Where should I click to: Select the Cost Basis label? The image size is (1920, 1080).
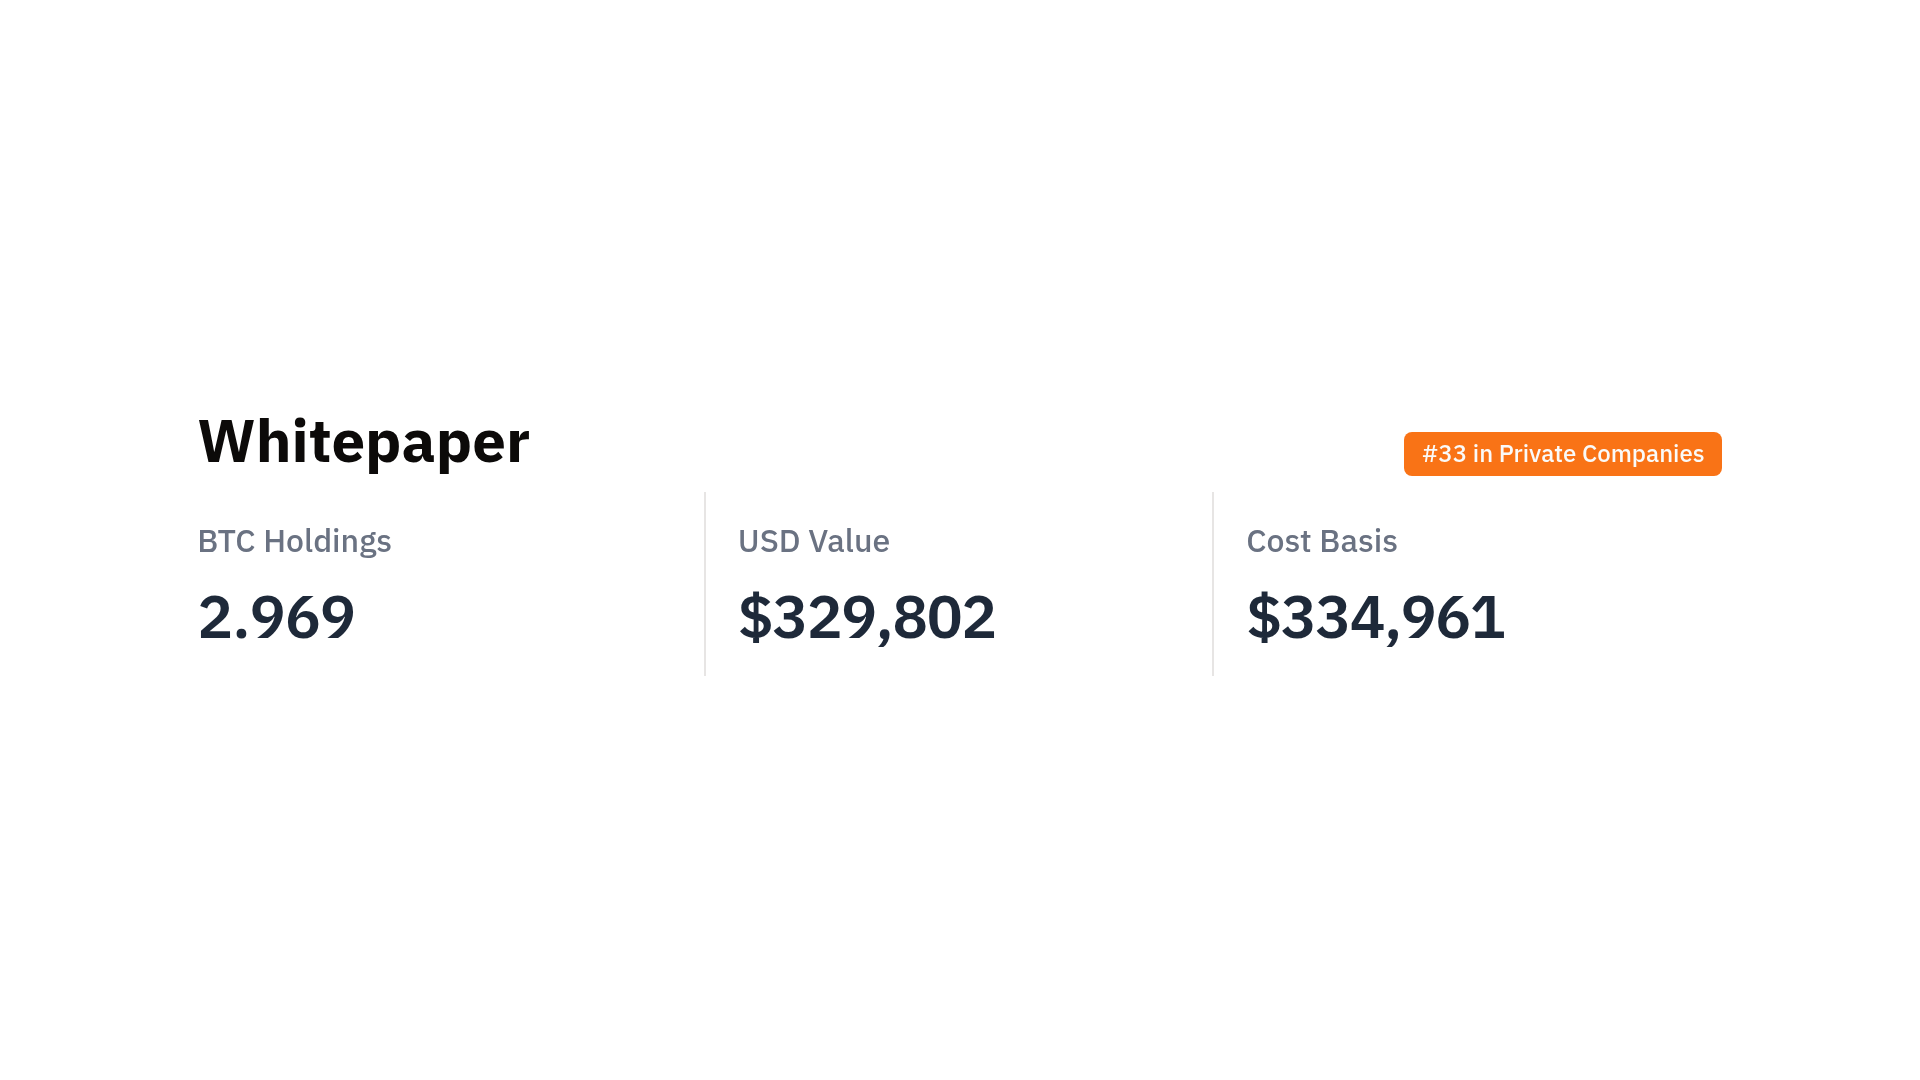coord(1321,541)
